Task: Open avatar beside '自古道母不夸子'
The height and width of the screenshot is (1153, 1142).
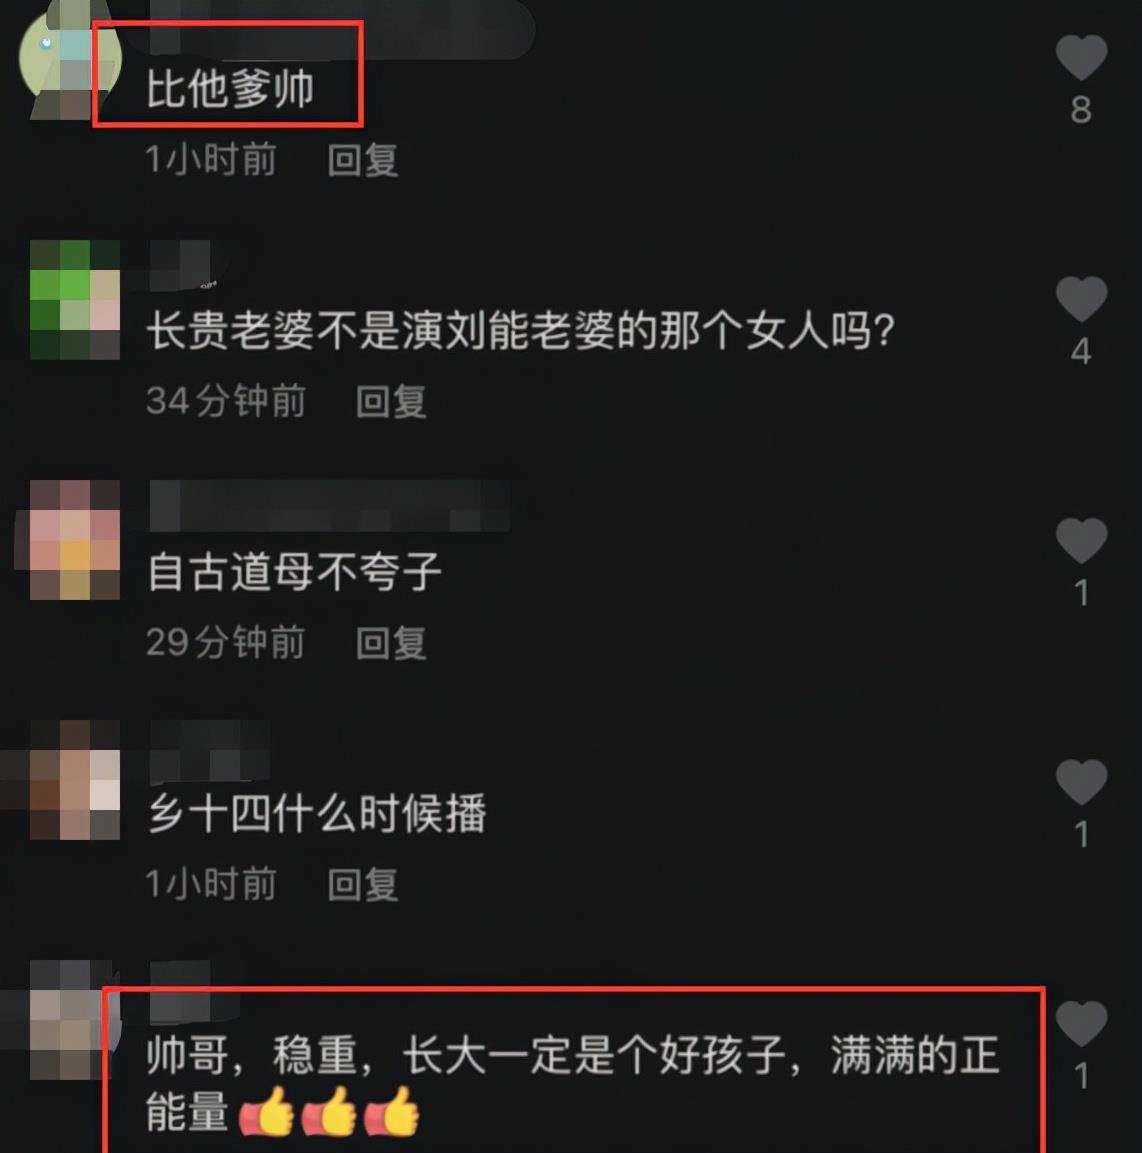Action: [74, 540]
